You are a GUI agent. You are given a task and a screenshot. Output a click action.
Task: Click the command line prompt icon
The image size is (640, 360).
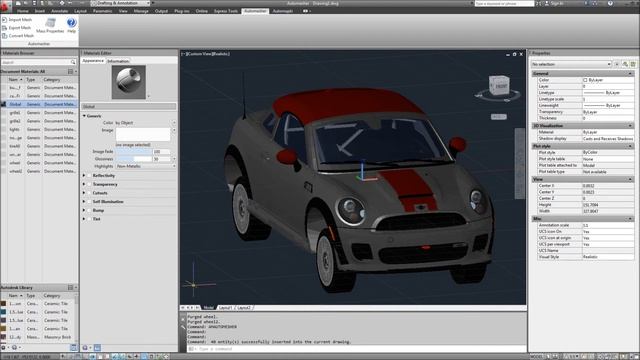(x=191, y=349)
